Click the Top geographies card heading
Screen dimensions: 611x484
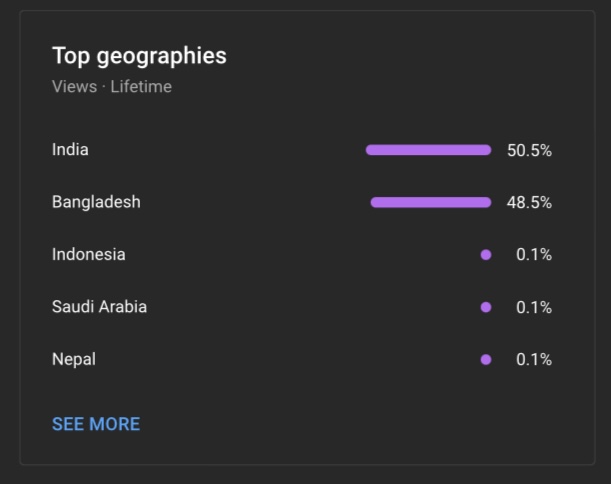(x=139, y=56)
